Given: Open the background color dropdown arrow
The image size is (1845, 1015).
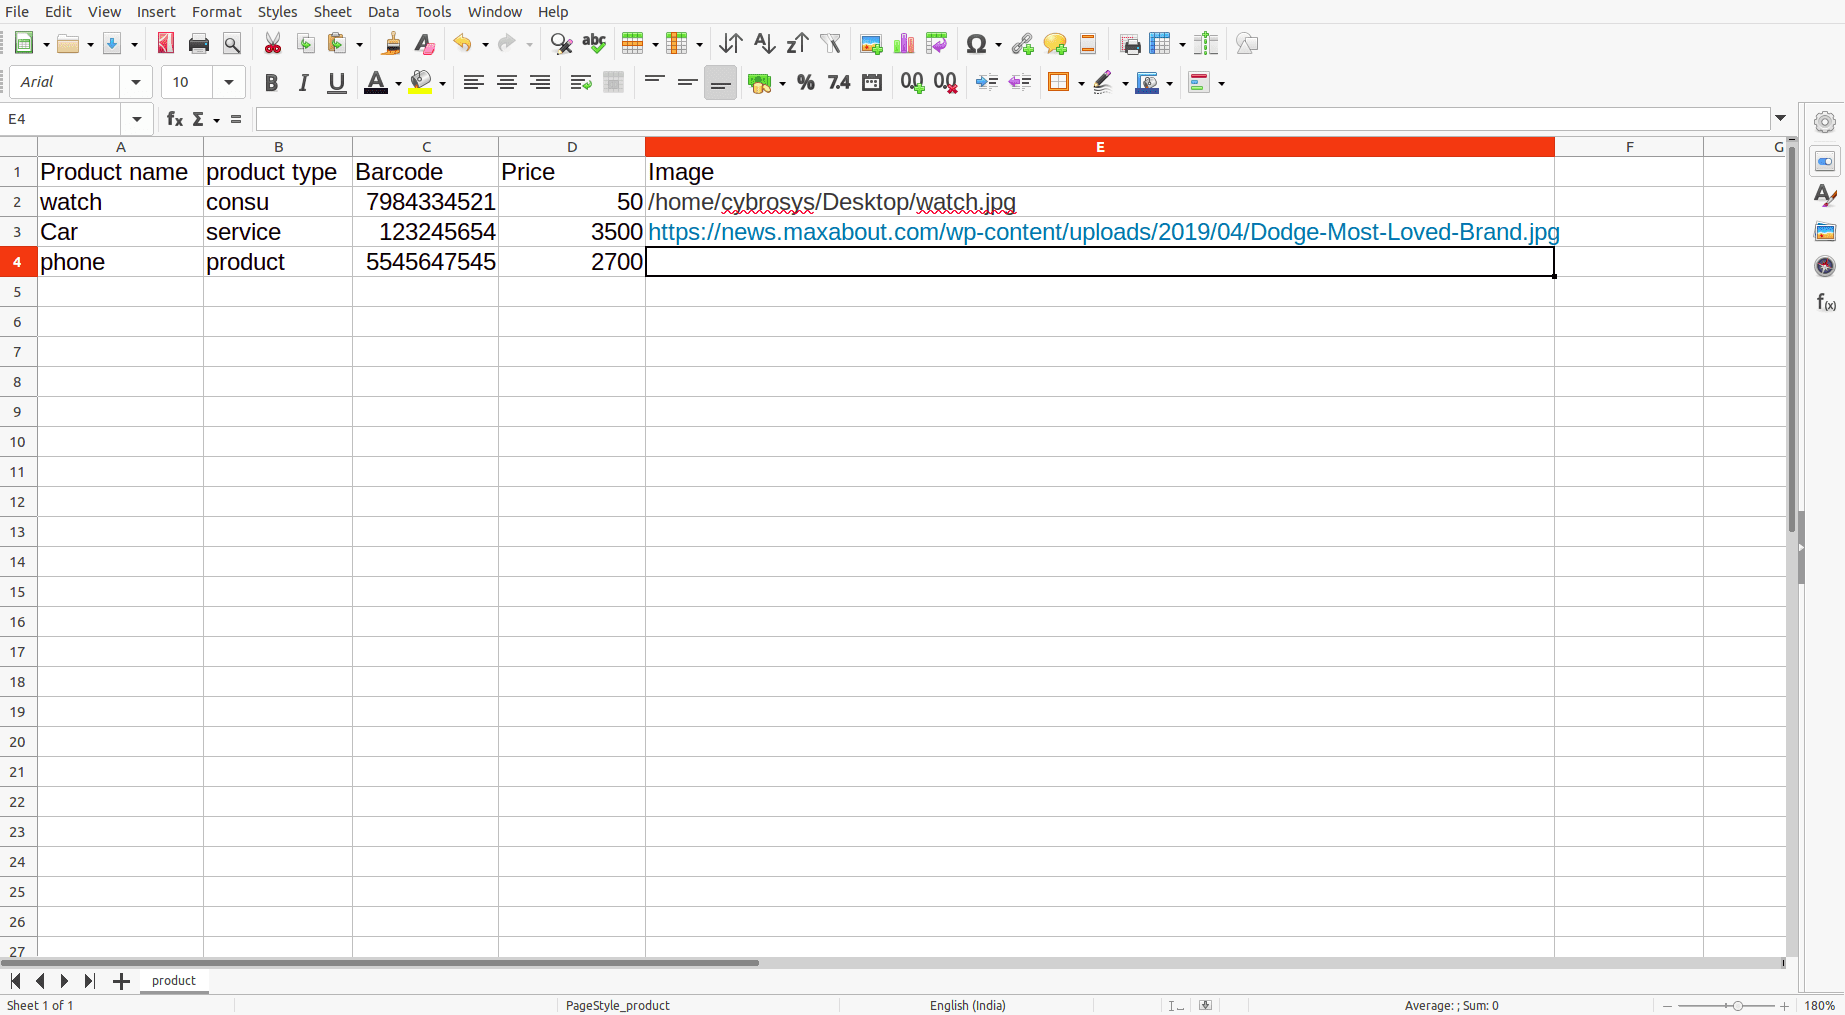Looking at the screenshot, I should pos(442,83).
